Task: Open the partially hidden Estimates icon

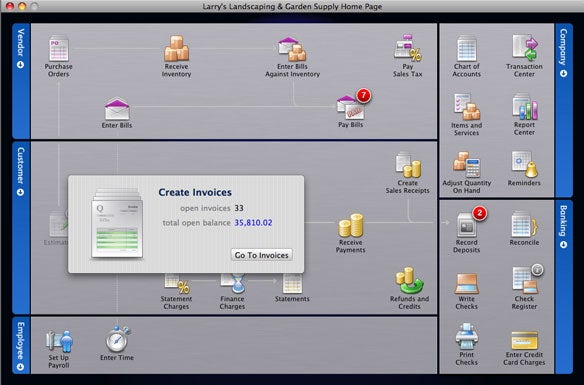Action: 58,224
